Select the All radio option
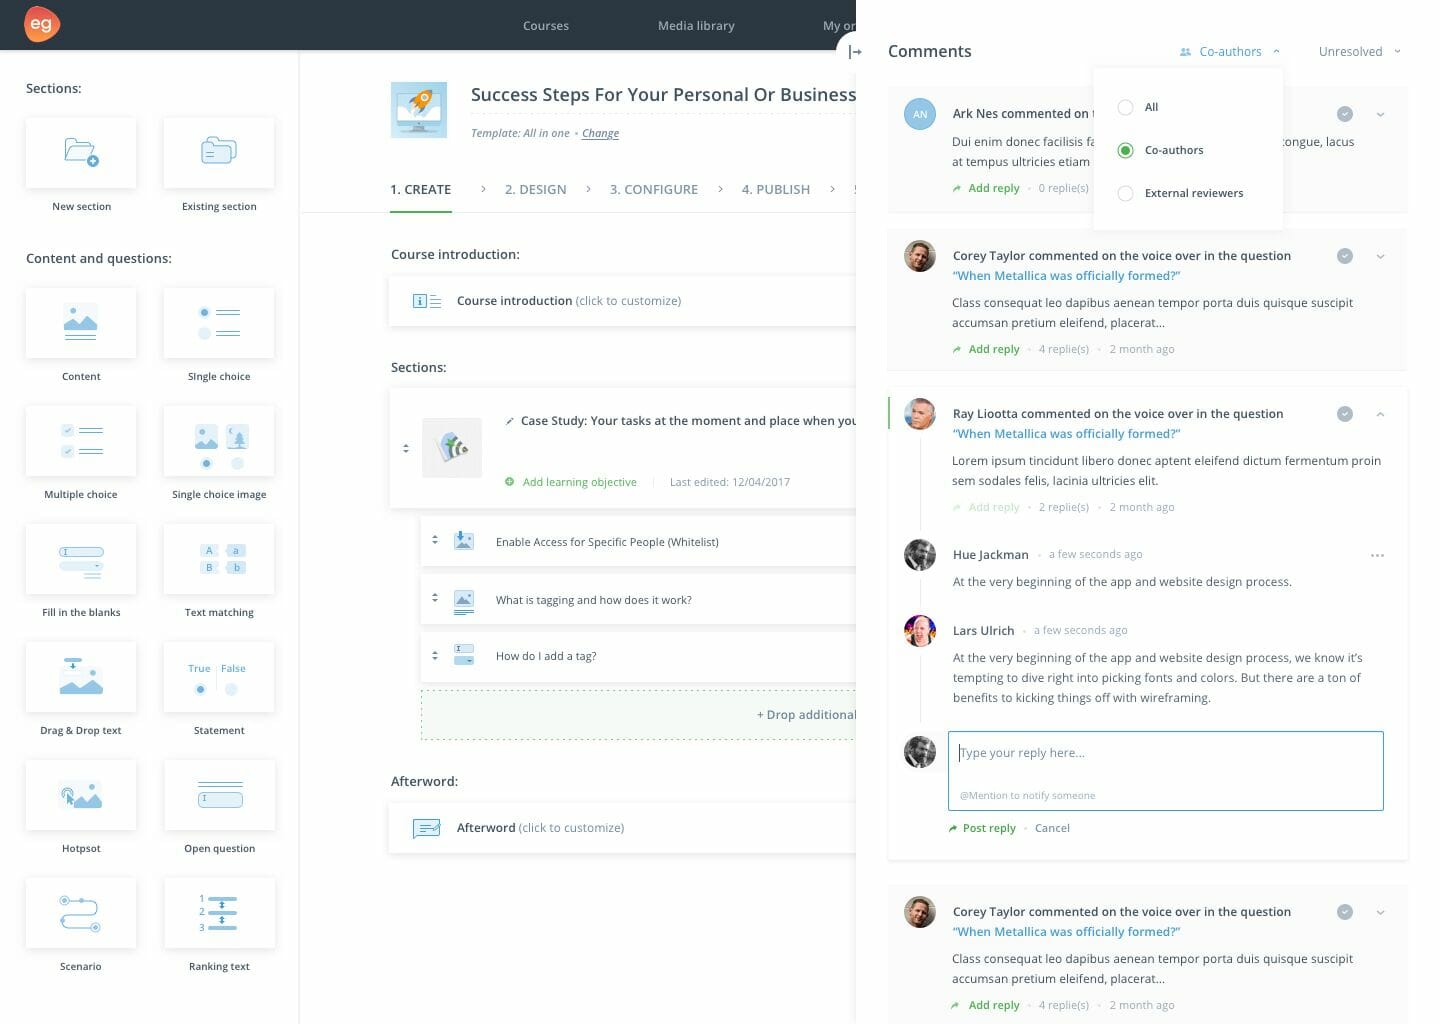 1126,107
